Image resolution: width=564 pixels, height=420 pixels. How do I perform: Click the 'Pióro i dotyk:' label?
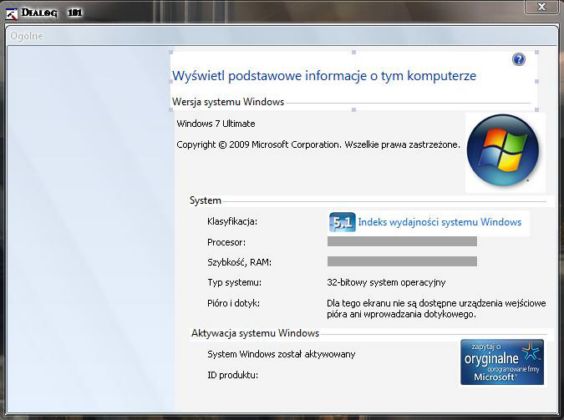click(x=233, y=303)
